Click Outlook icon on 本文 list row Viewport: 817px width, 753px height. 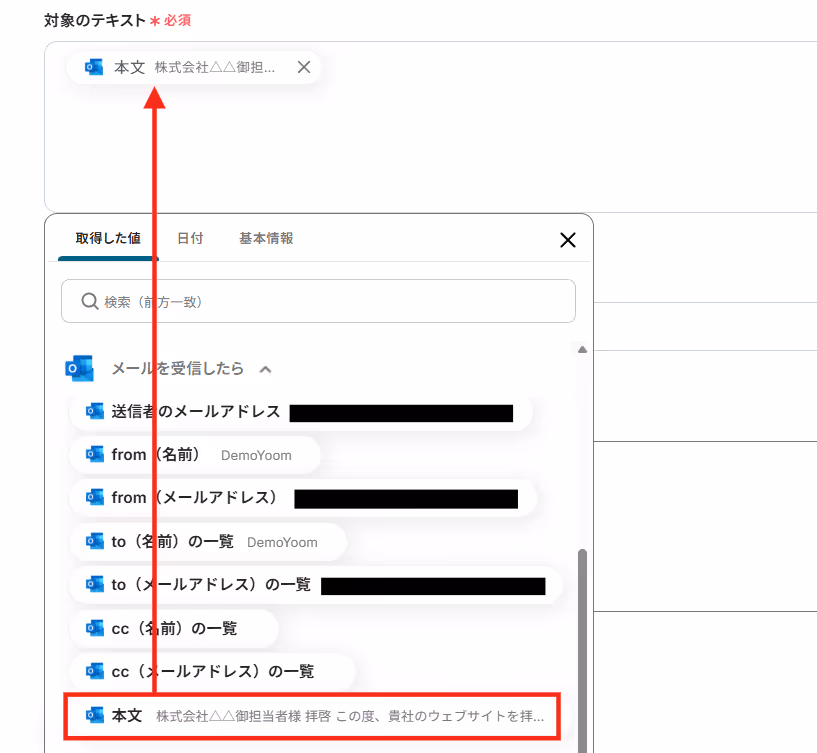(x=94, y=715)
